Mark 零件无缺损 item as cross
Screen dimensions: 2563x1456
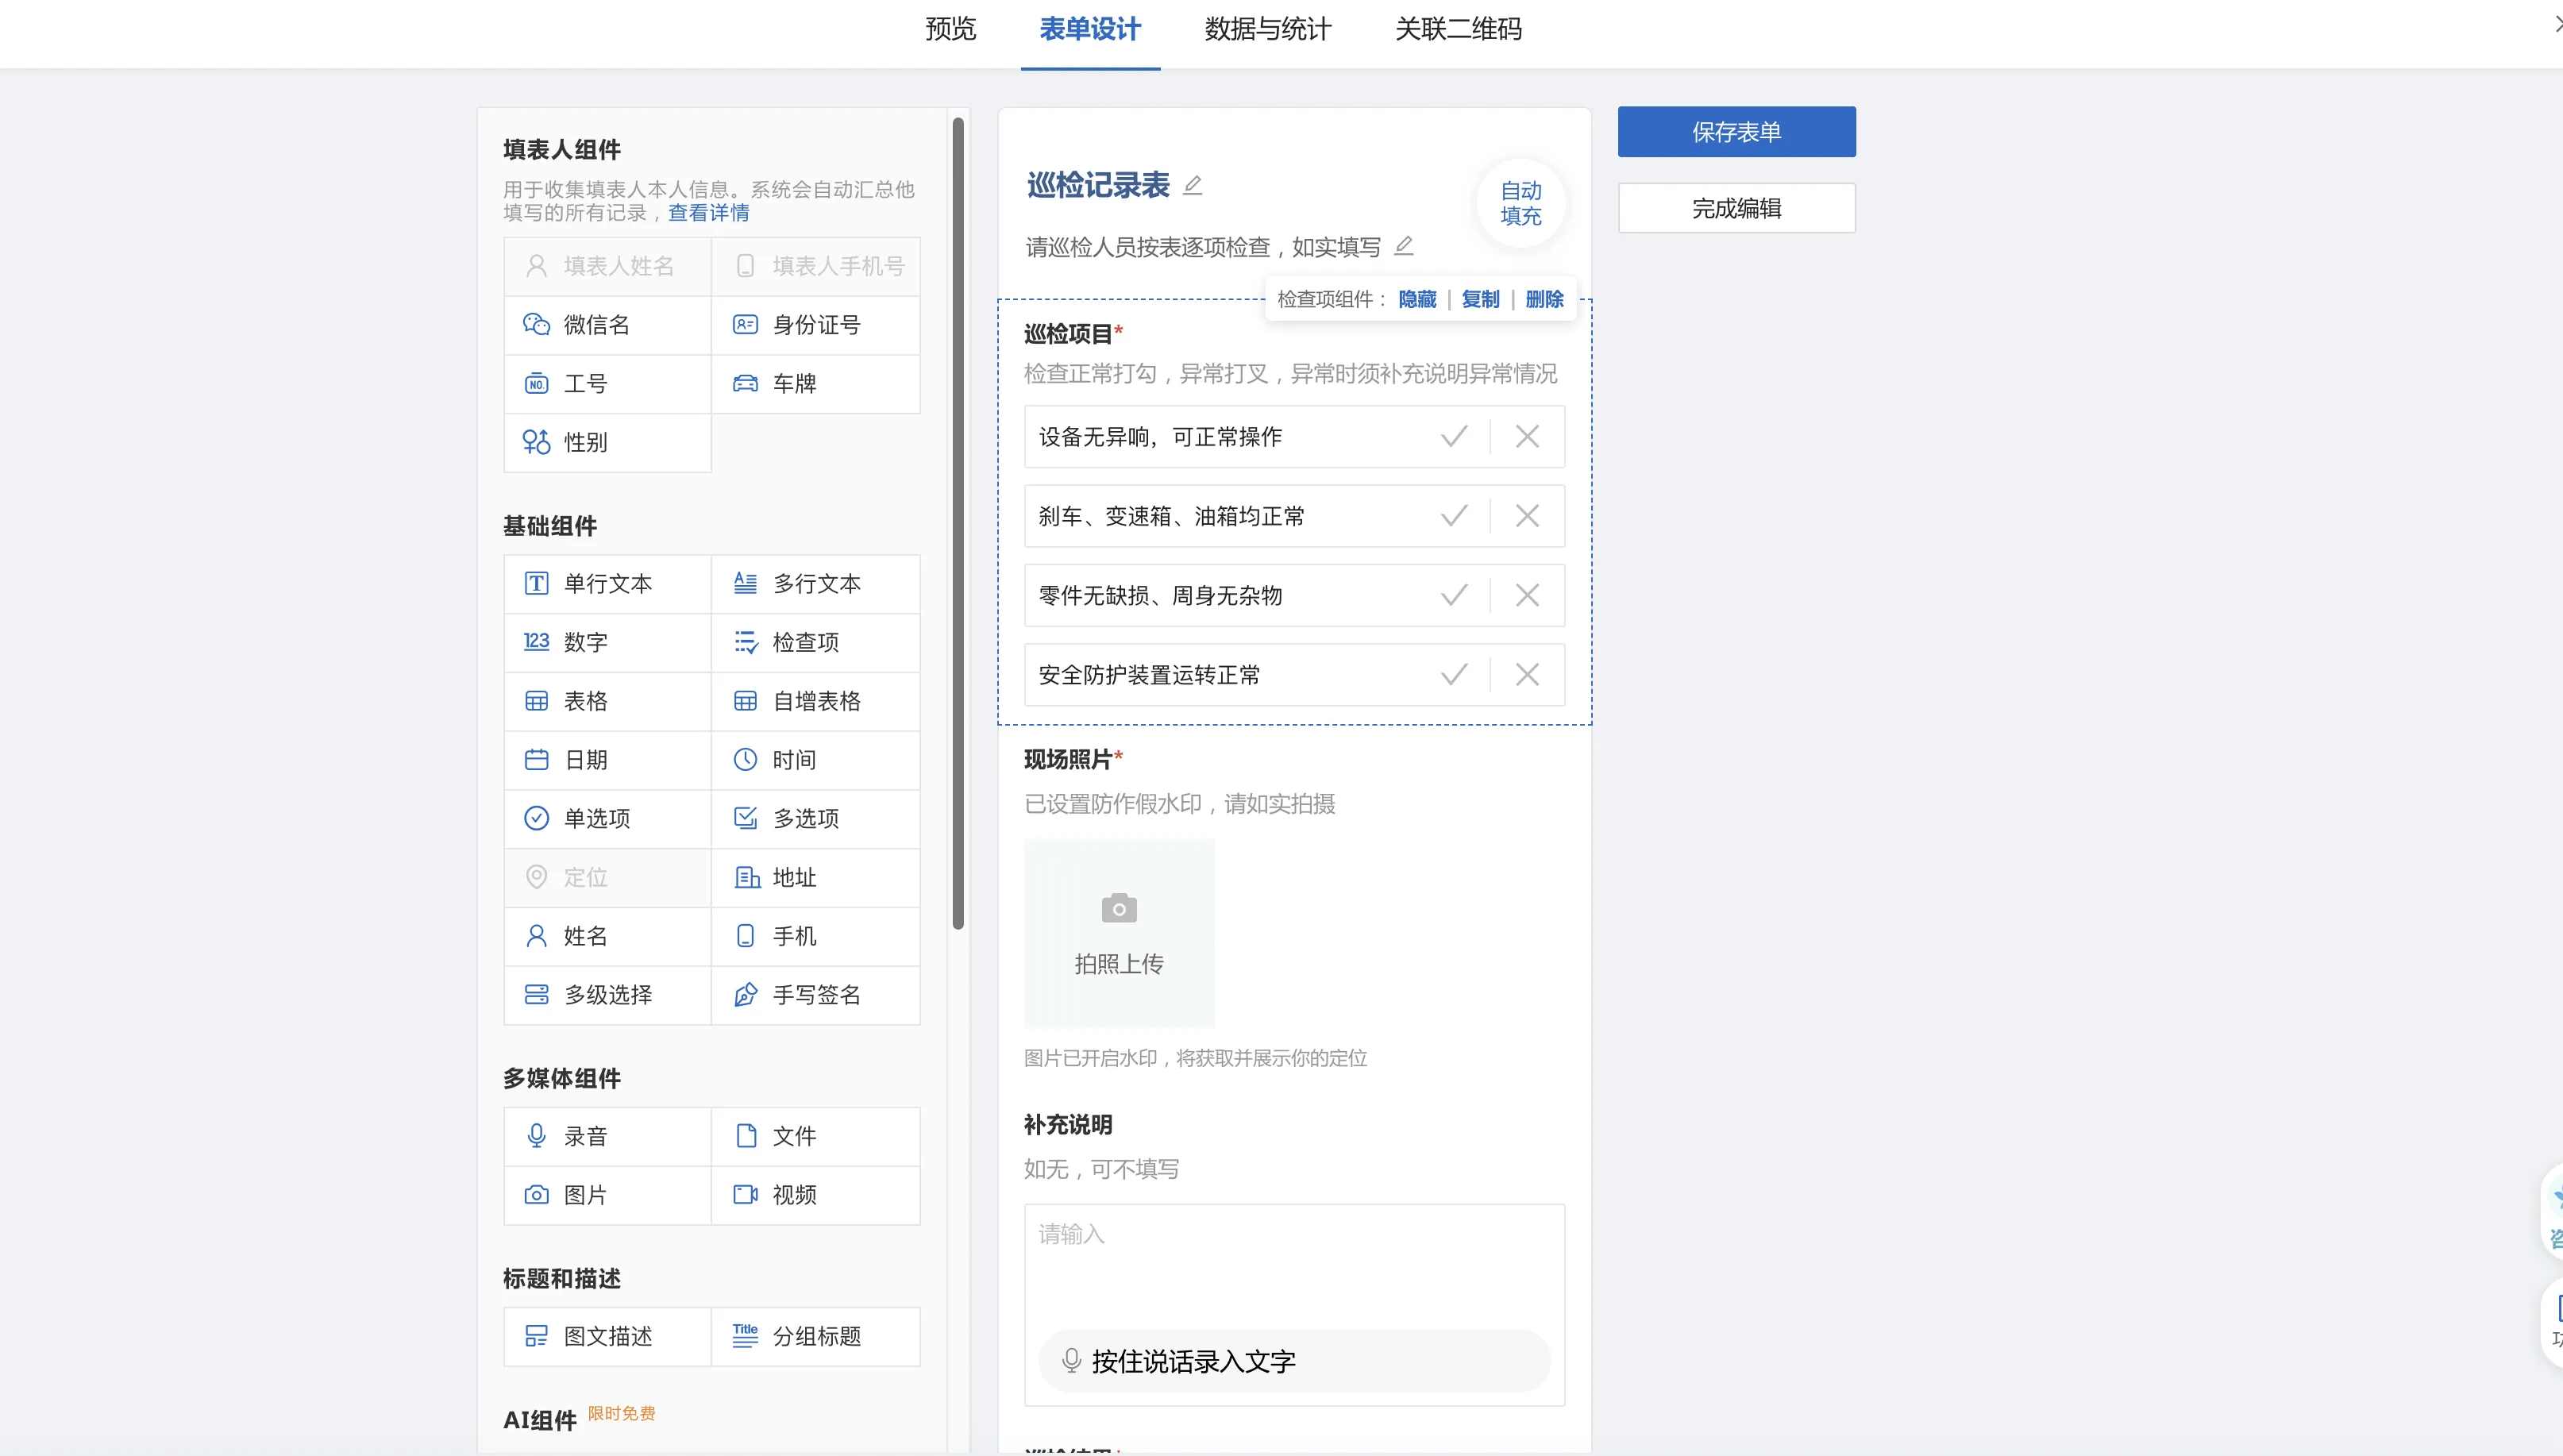[1527, 596]
